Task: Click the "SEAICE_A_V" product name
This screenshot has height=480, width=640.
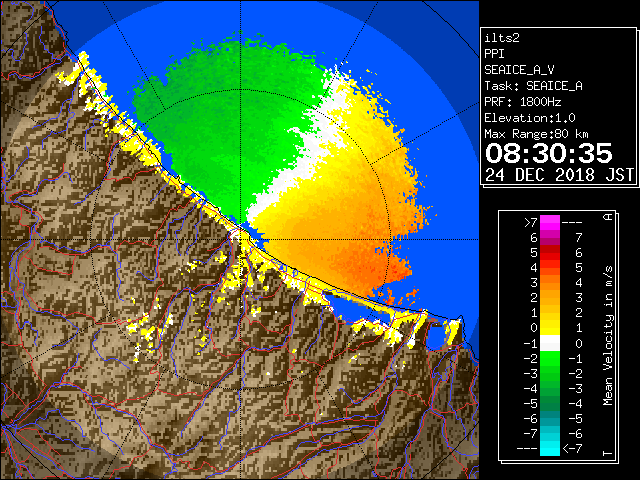Action: (x=519, y=70)
